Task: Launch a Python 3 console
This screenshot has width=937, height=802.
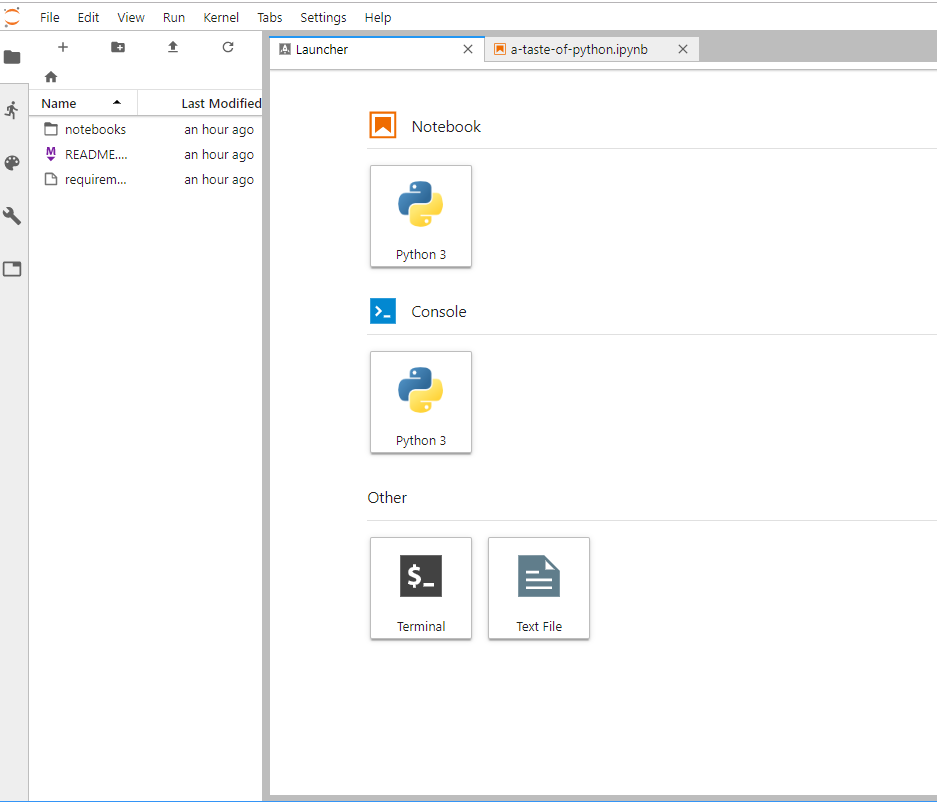Action: pos(421,402)
